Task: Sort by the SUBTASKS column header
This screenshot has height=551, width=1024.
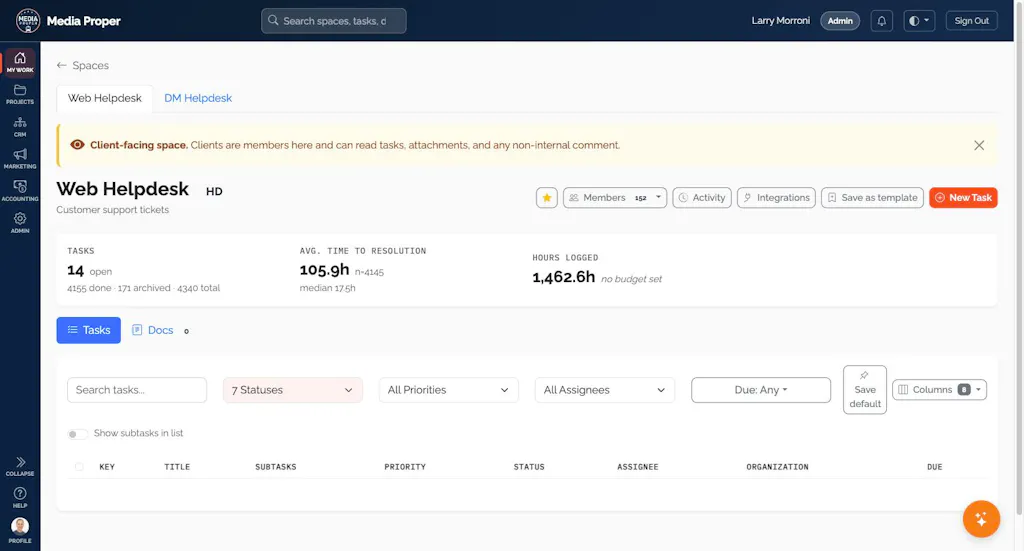Action: click(276, 467)
